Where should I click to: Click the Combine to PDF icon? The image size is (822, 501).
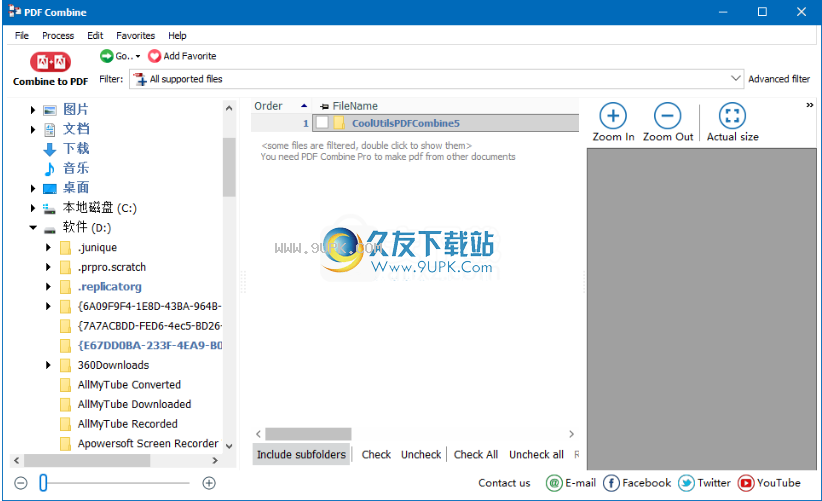click(50, 62)
